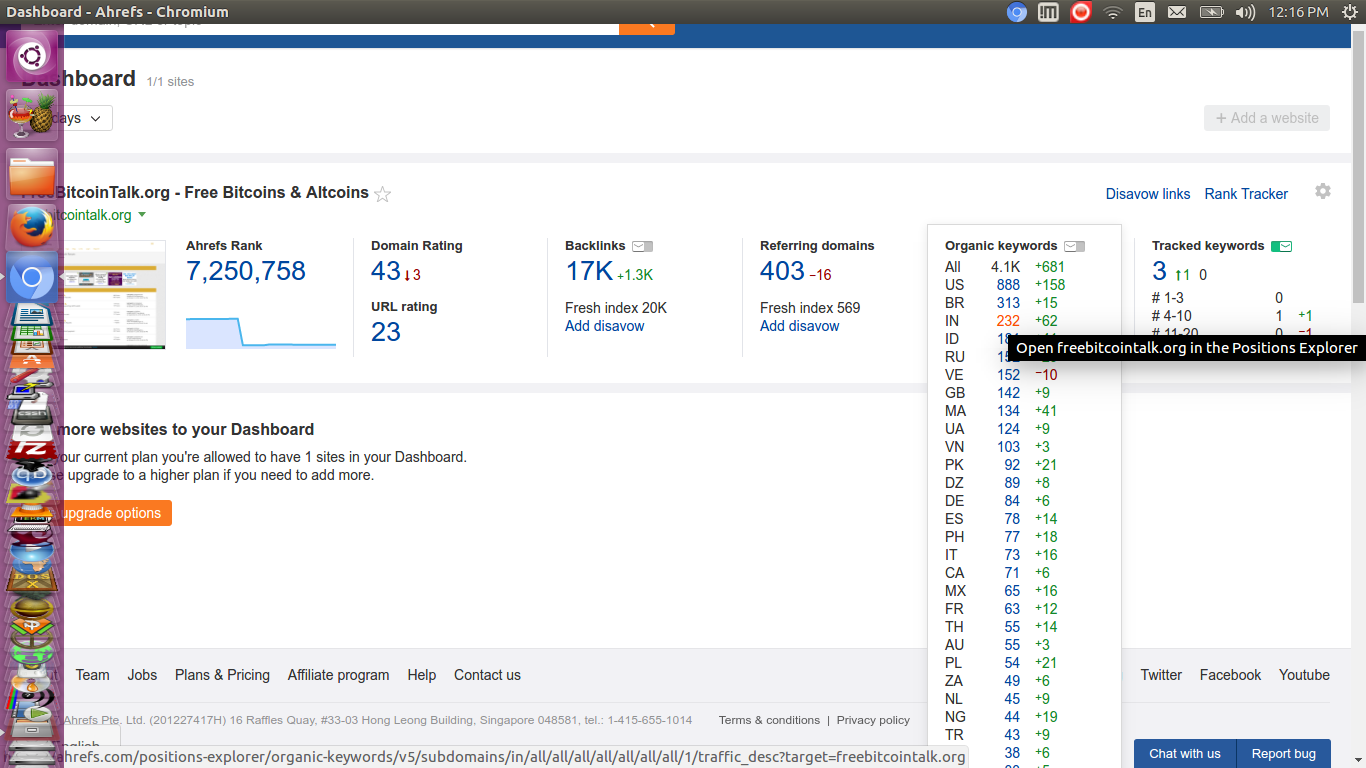Open the Team footer link
The height and width of the screenshot is (768, 1366).
[93, 675]
